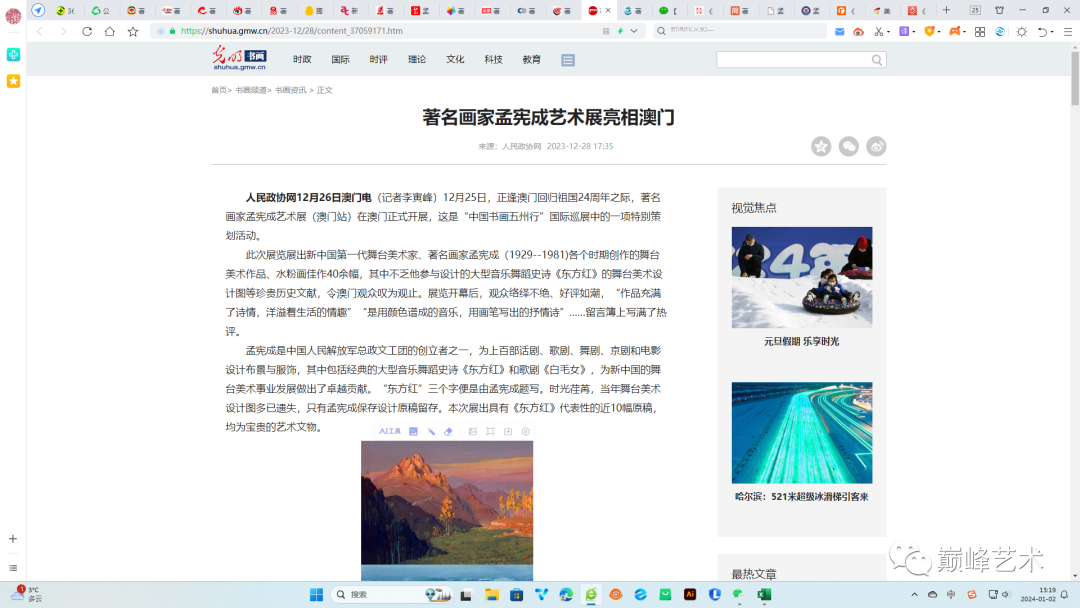Open the AI toolbar settings gear
The image size is (1080, 608).
(524, 431)
